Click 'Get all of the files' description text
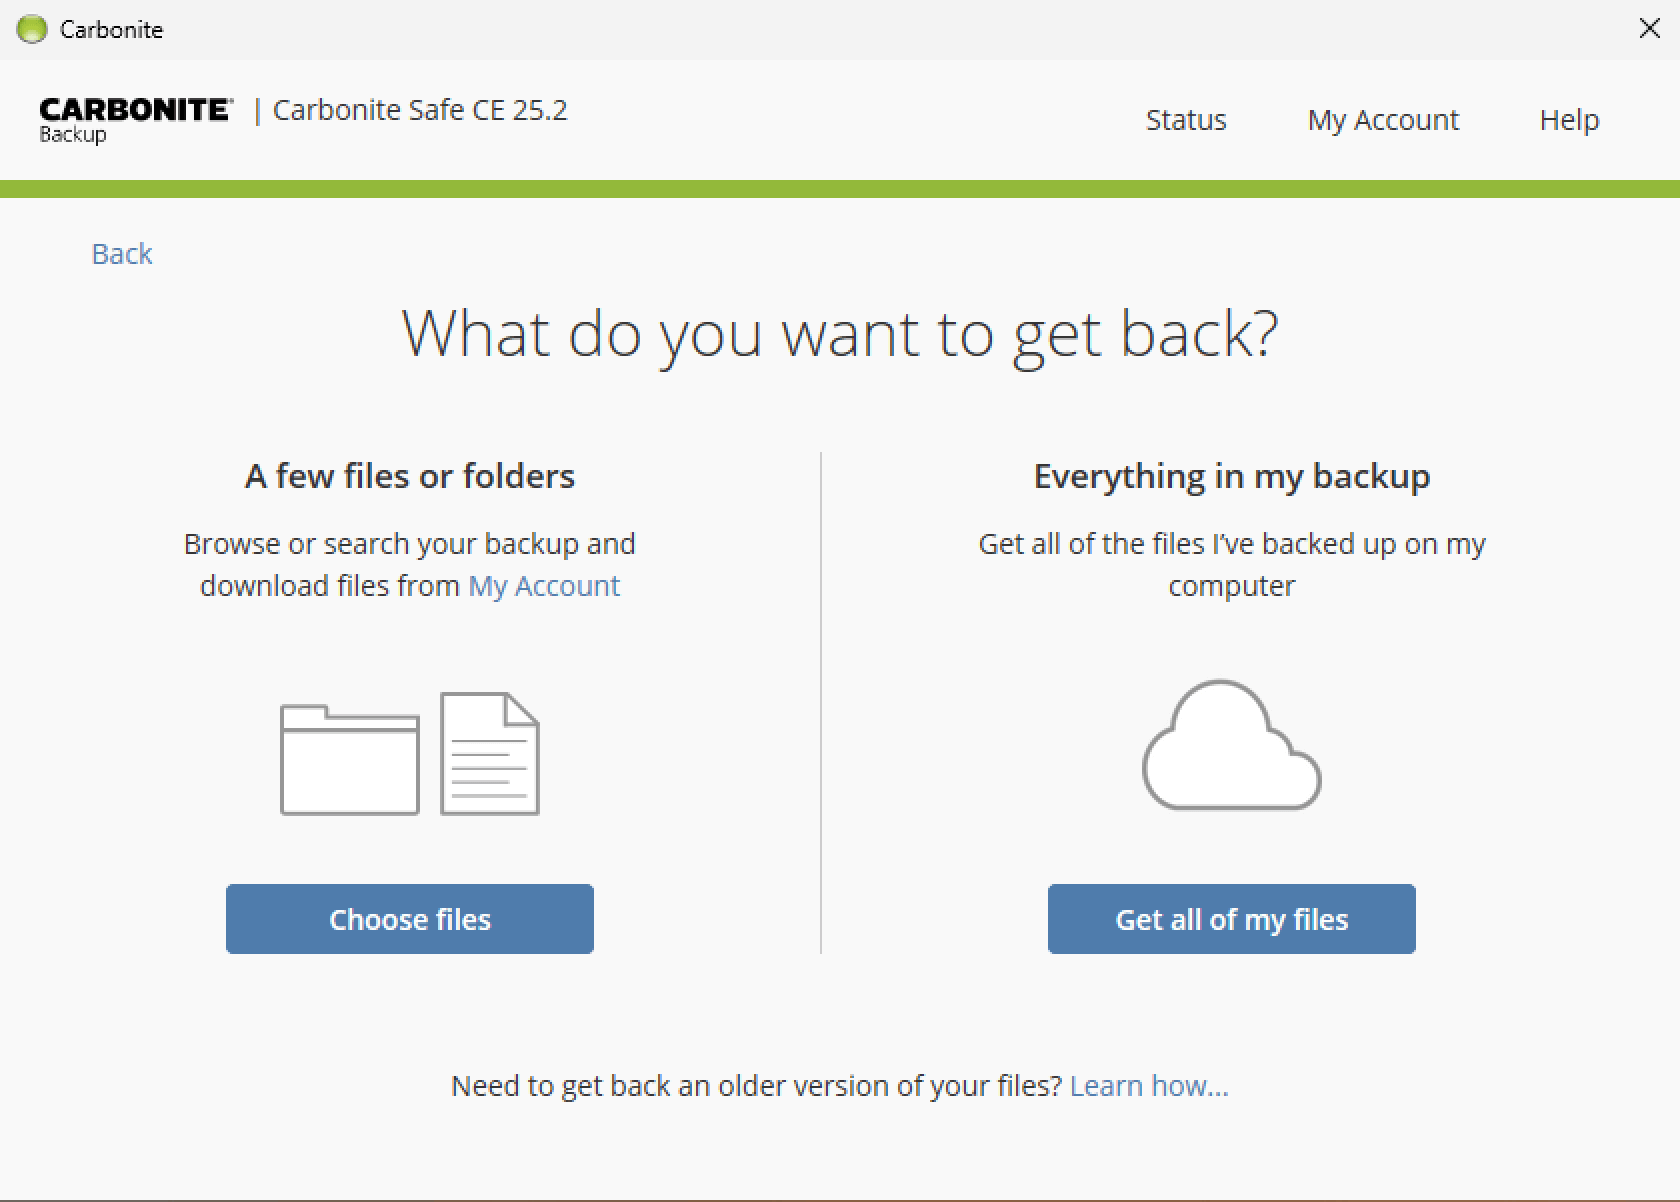 tap(1232, 565)
